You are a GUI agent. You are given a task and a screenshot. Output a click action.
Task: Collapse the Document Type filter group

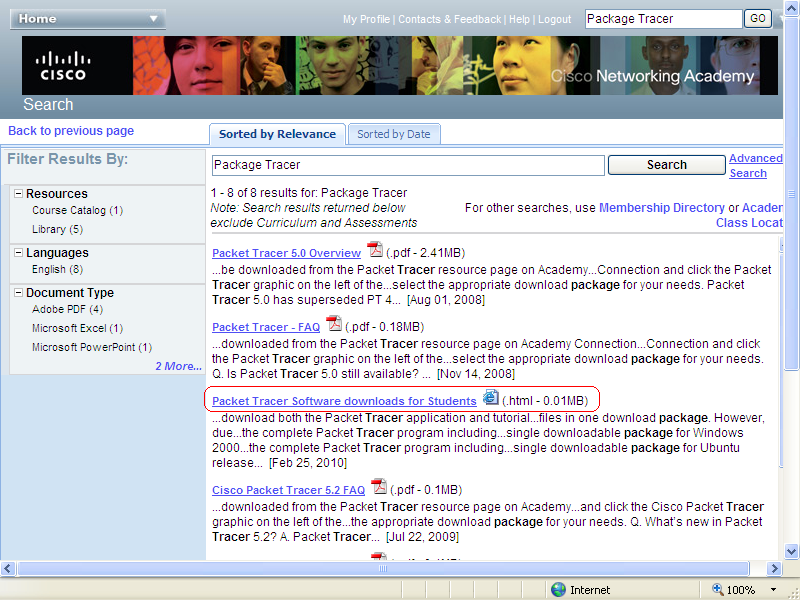(x=18, y=292)
